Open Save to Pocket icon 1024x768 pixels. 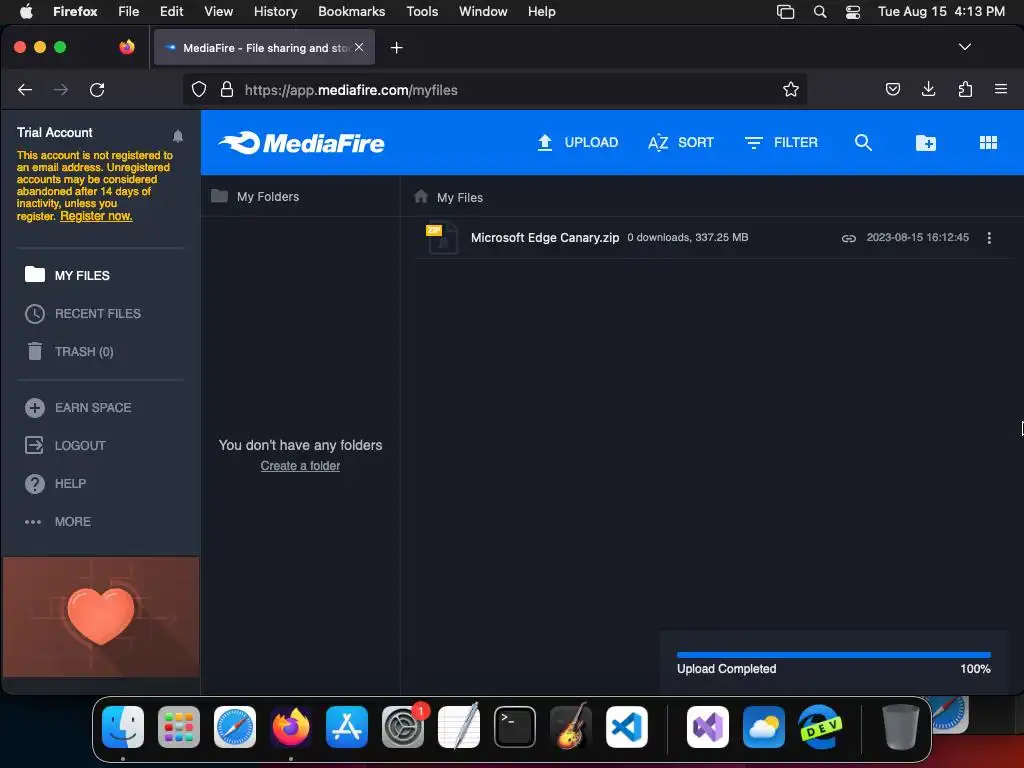tap(893, 89)
